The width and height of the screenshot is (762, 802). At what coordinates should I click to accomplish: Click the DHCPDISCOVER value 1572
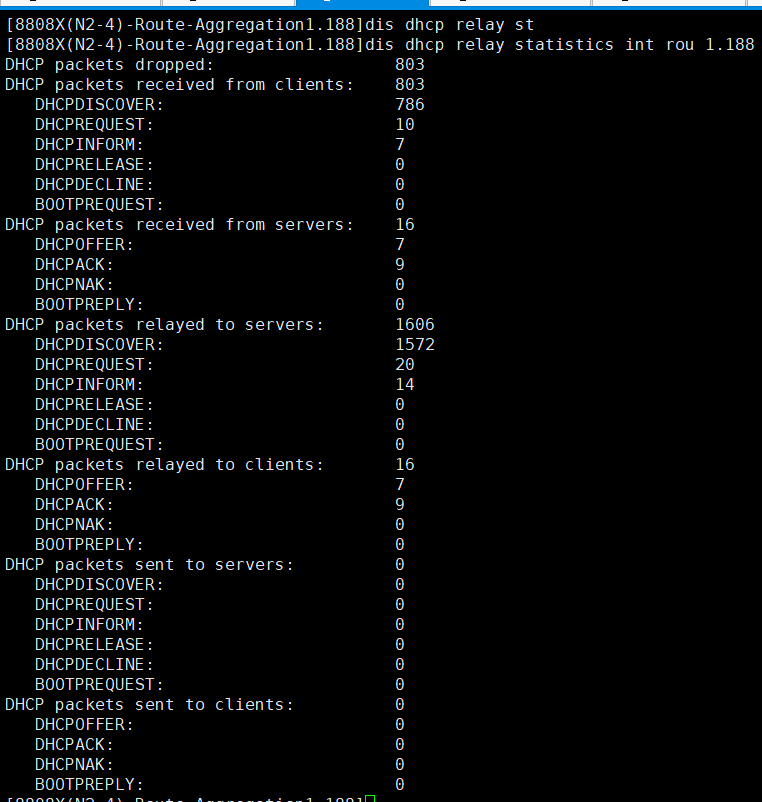click(415, 344)
